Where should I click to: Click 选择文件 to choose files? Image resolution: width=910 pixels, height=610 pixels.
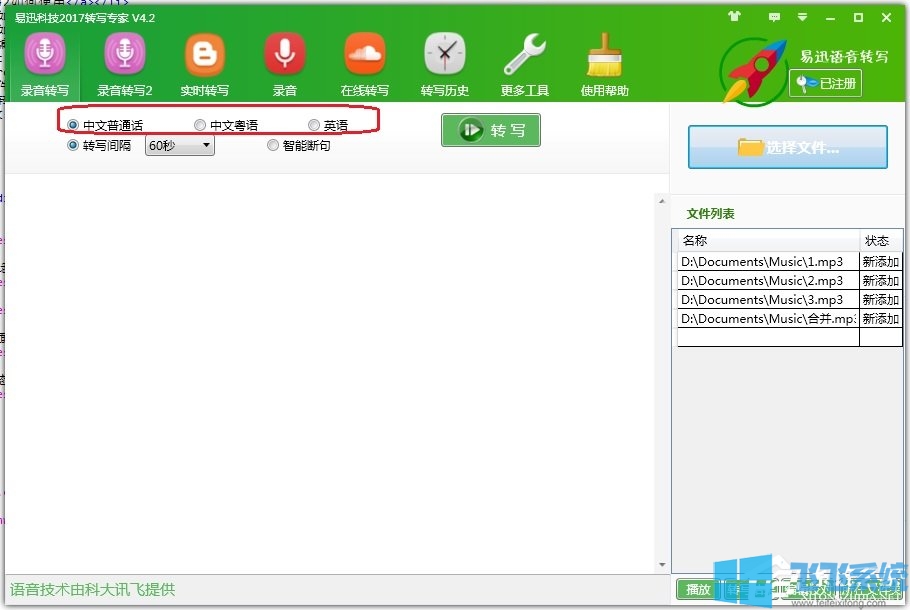point(789,146)
